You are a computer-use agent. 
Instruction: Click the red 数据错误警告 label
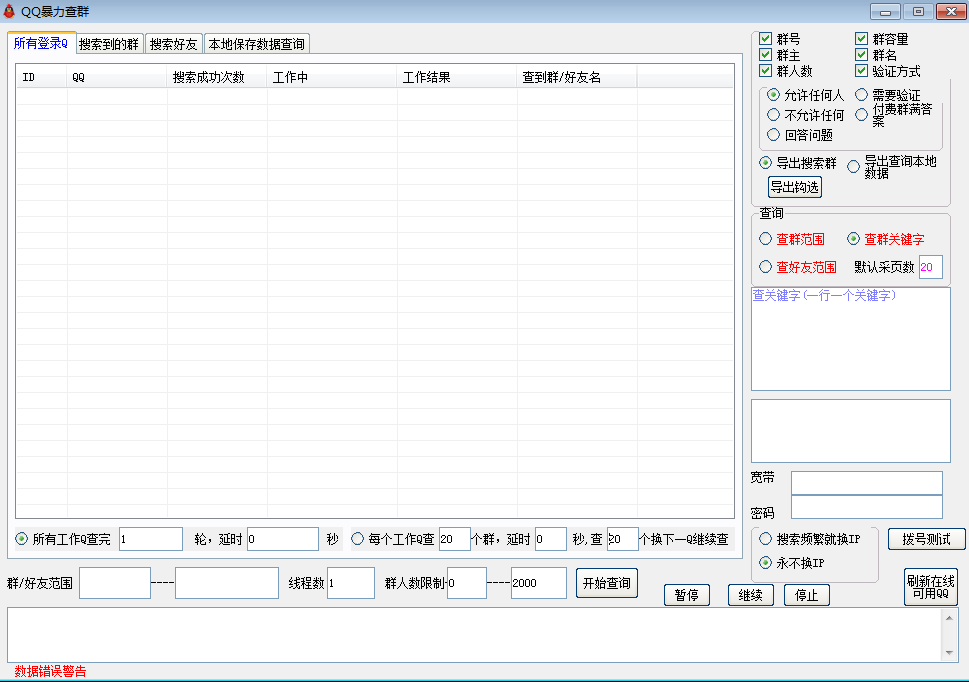tap(51, 671)
